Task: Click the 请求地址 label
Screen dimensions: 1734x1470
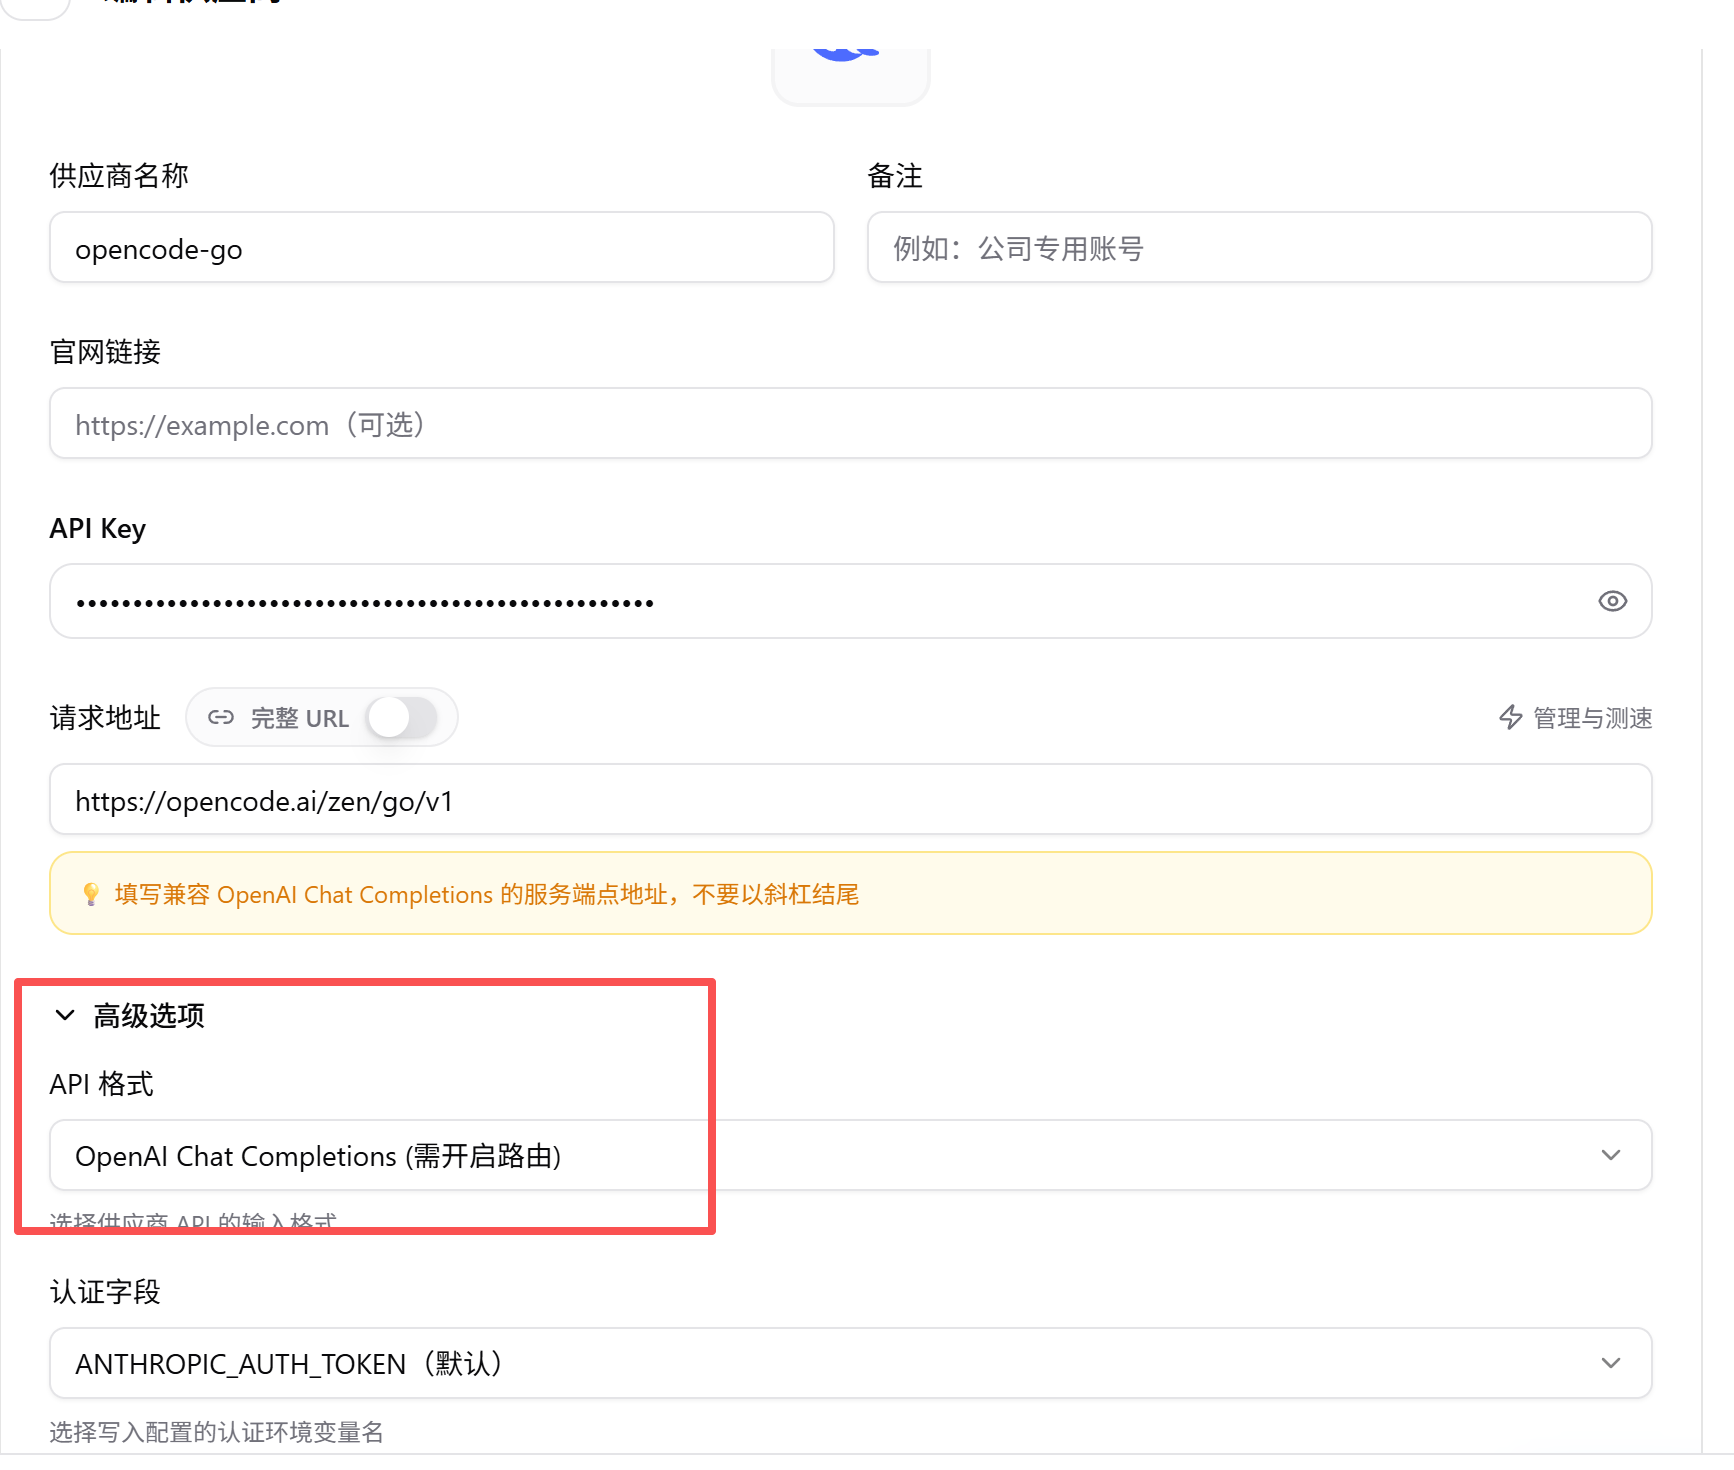Action: (x=105, y=718)
